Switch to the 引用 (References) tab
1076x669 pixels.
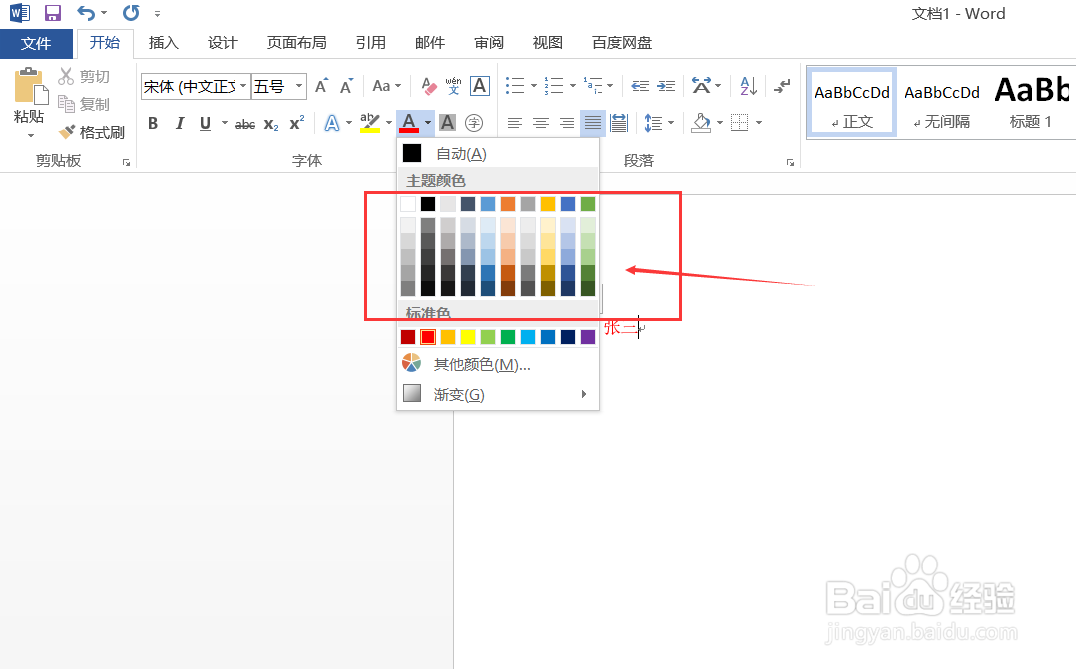pyautogui.click(x=371, y=43)
